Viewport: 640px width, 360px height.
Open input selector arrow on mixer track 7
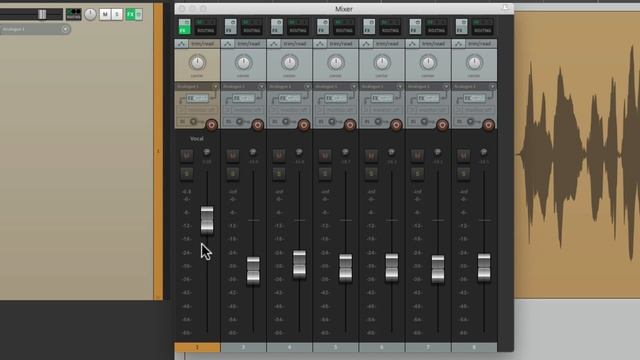[x=446, y=87]
